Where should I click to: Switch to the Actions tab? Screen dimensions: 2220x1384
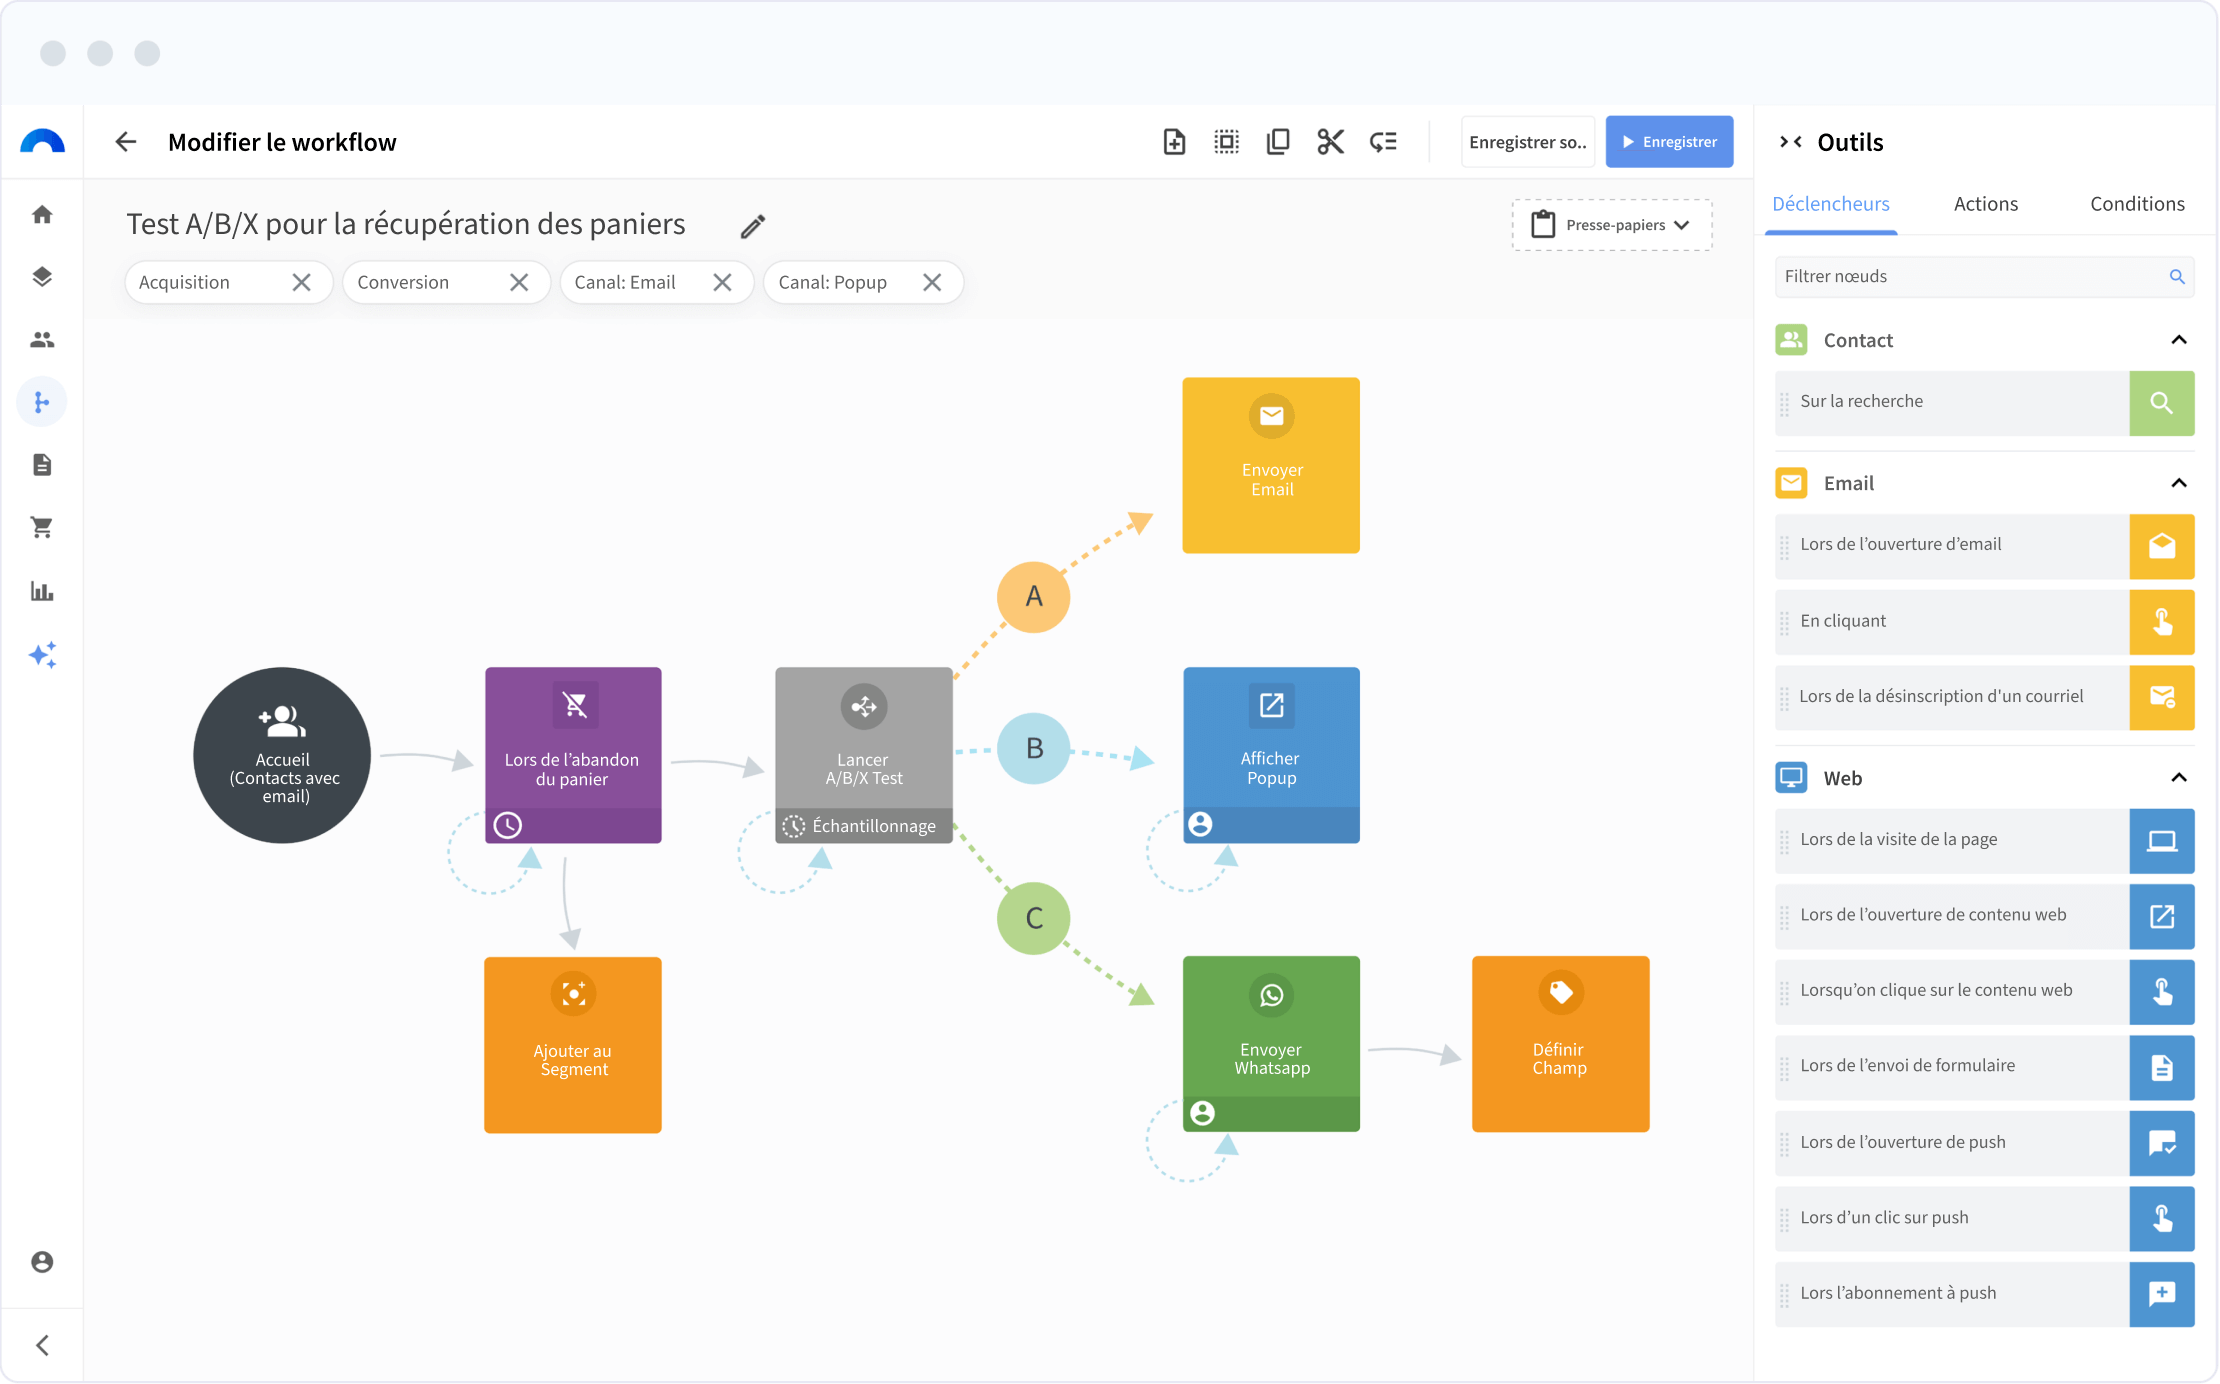tap(1985, 203)
